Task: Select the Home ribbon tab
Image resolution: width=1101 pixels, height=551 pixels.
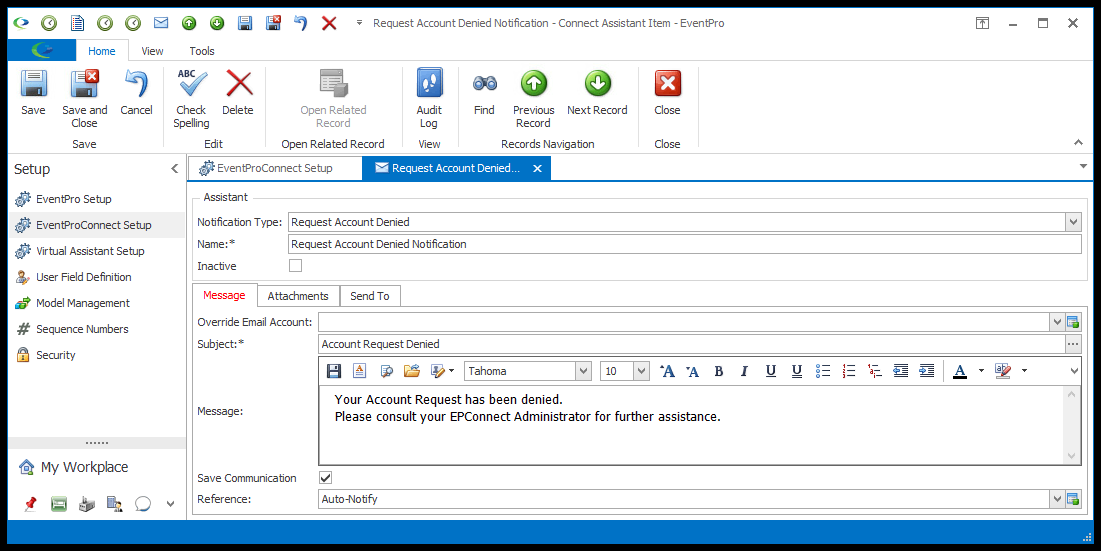Action: pyautogui.click(x=102, y=51)
